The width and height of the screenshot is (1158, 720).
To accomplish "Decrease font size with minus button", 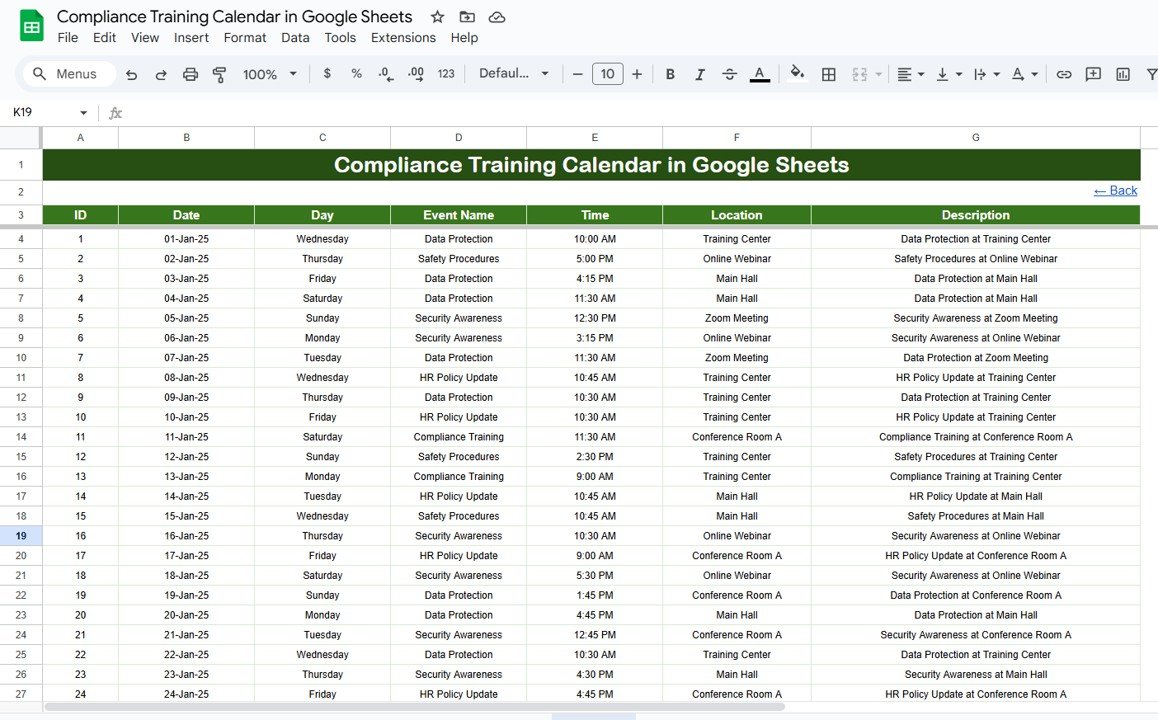I will [x=578, y=74].
